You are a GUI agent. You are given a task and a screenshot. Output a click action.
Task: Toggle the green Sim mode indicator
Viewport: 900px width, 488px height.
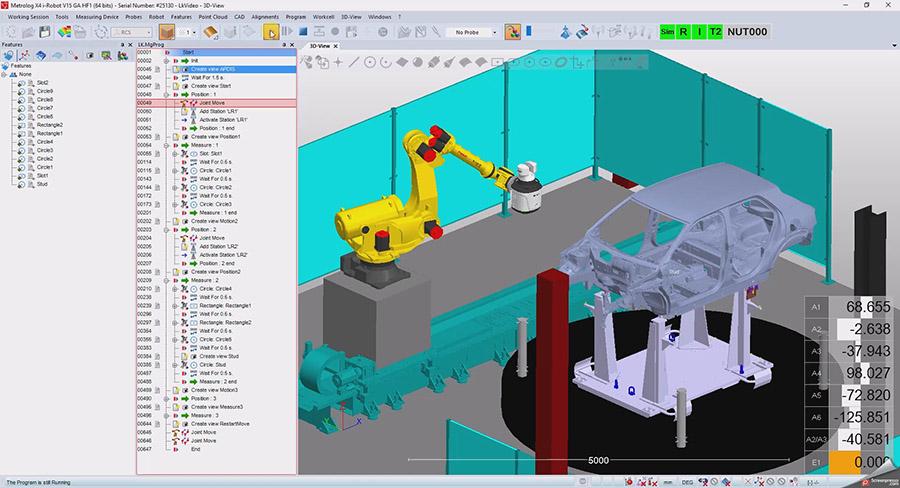pyautogui.click(x=667, y=32)
